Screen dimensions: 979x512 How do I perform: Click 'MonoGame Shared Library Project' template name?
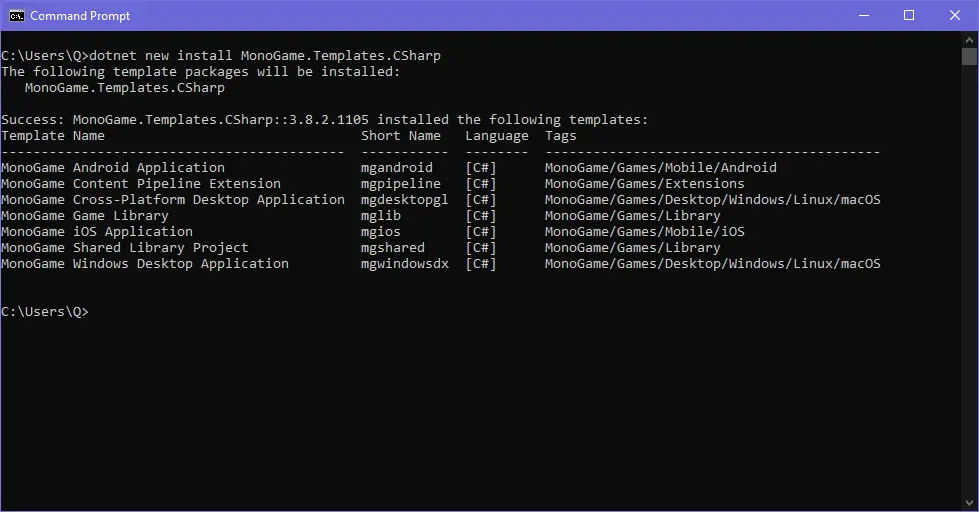125,248
